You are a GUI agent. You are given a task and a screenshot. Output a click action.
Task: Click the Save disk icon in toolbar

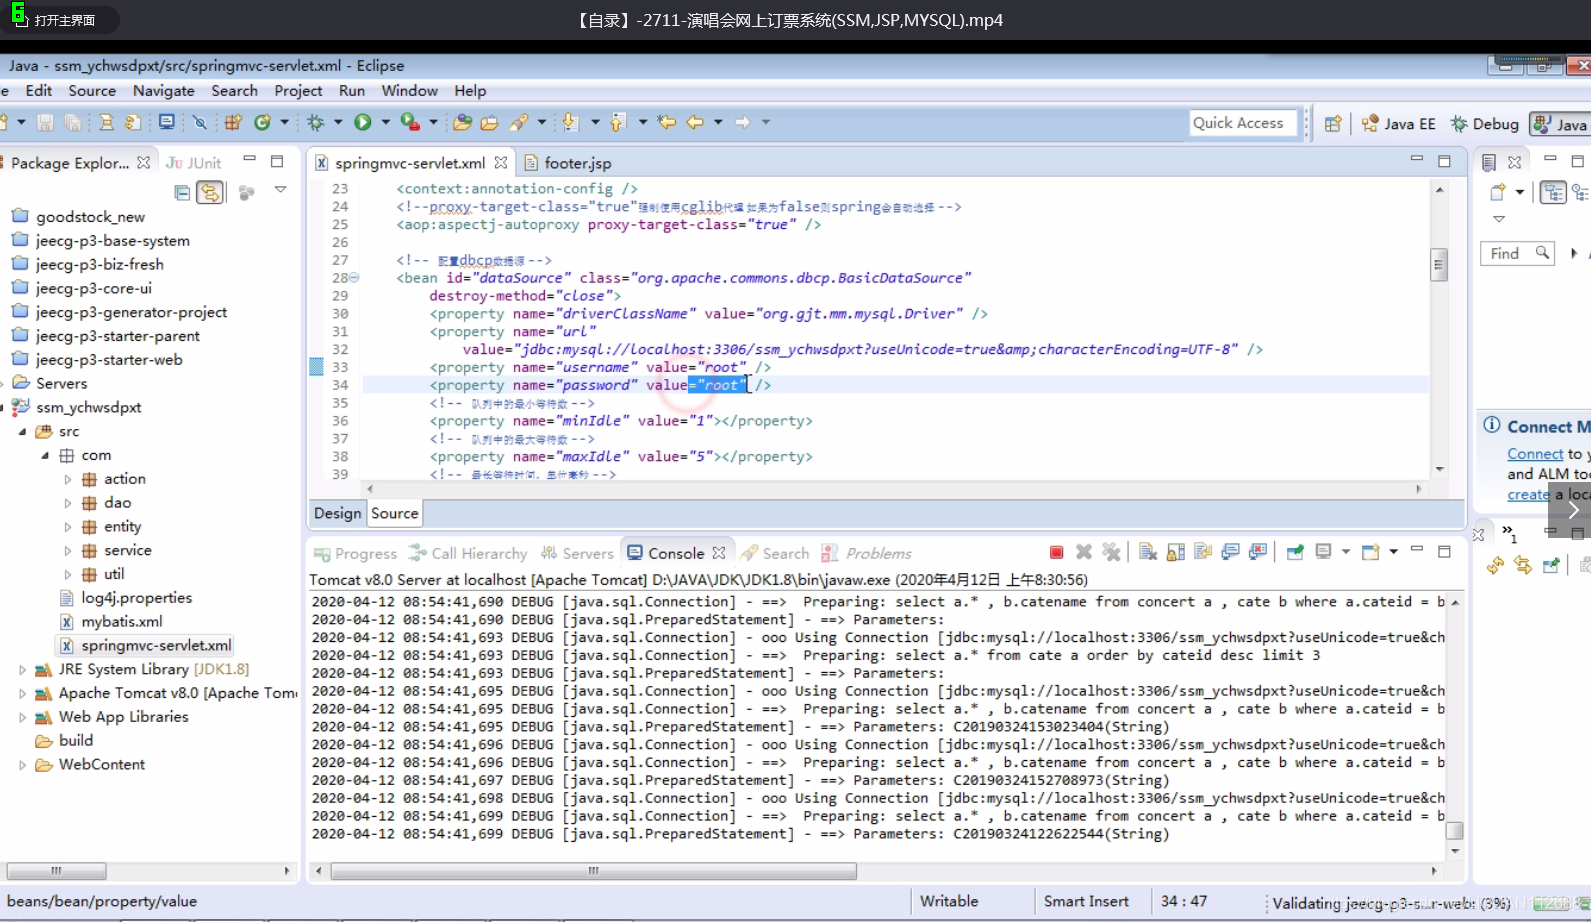(45, 122)
